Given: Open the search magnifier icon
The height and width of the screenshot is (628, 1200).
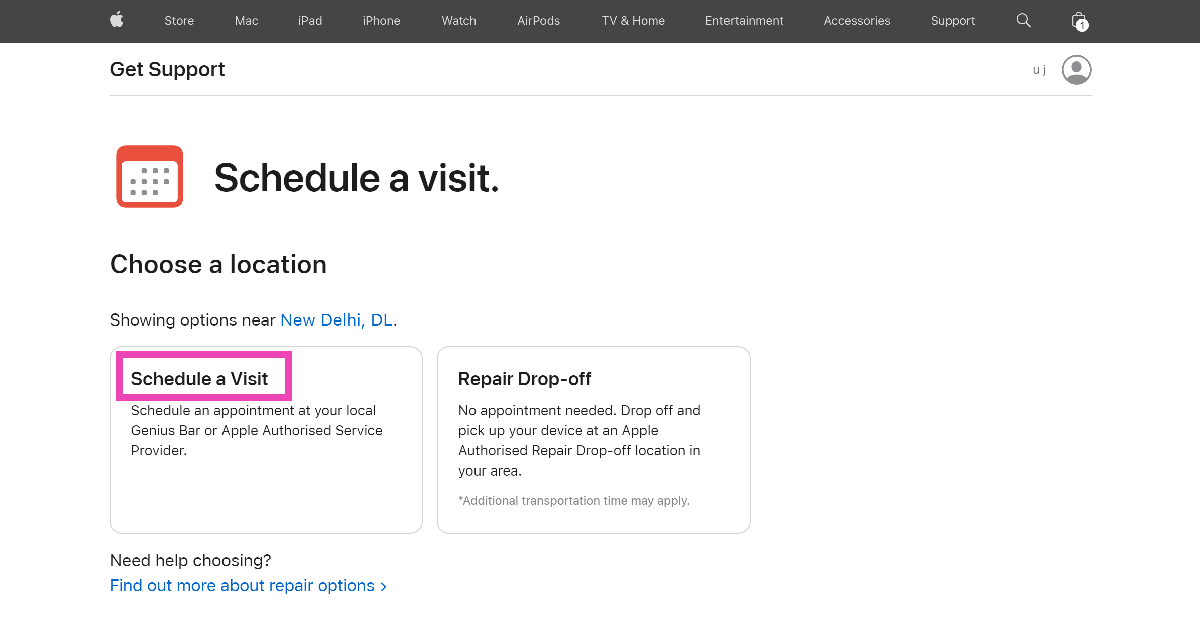Looking at the screenshot, I should click(x=1023, y=20).
